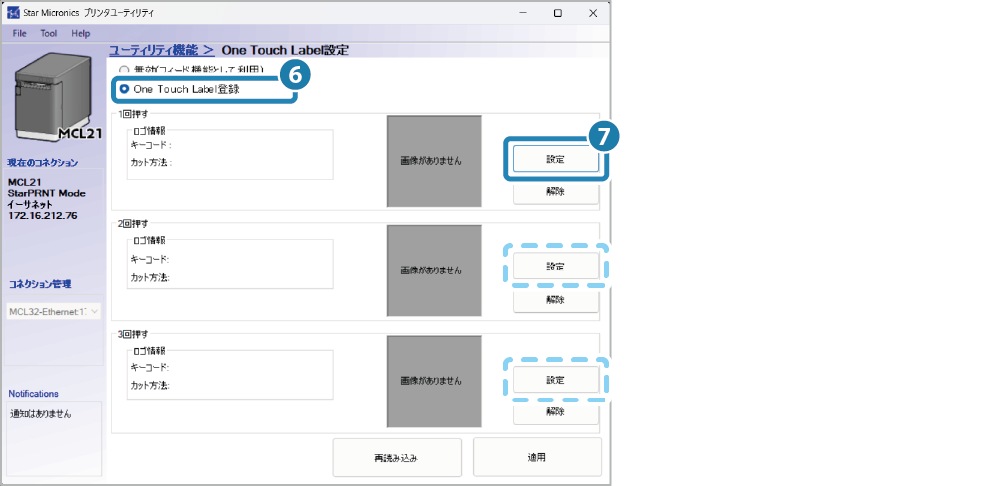Click the Star Micronics app icon in title bar
1000x486 pixels.
tap(13, 13)
